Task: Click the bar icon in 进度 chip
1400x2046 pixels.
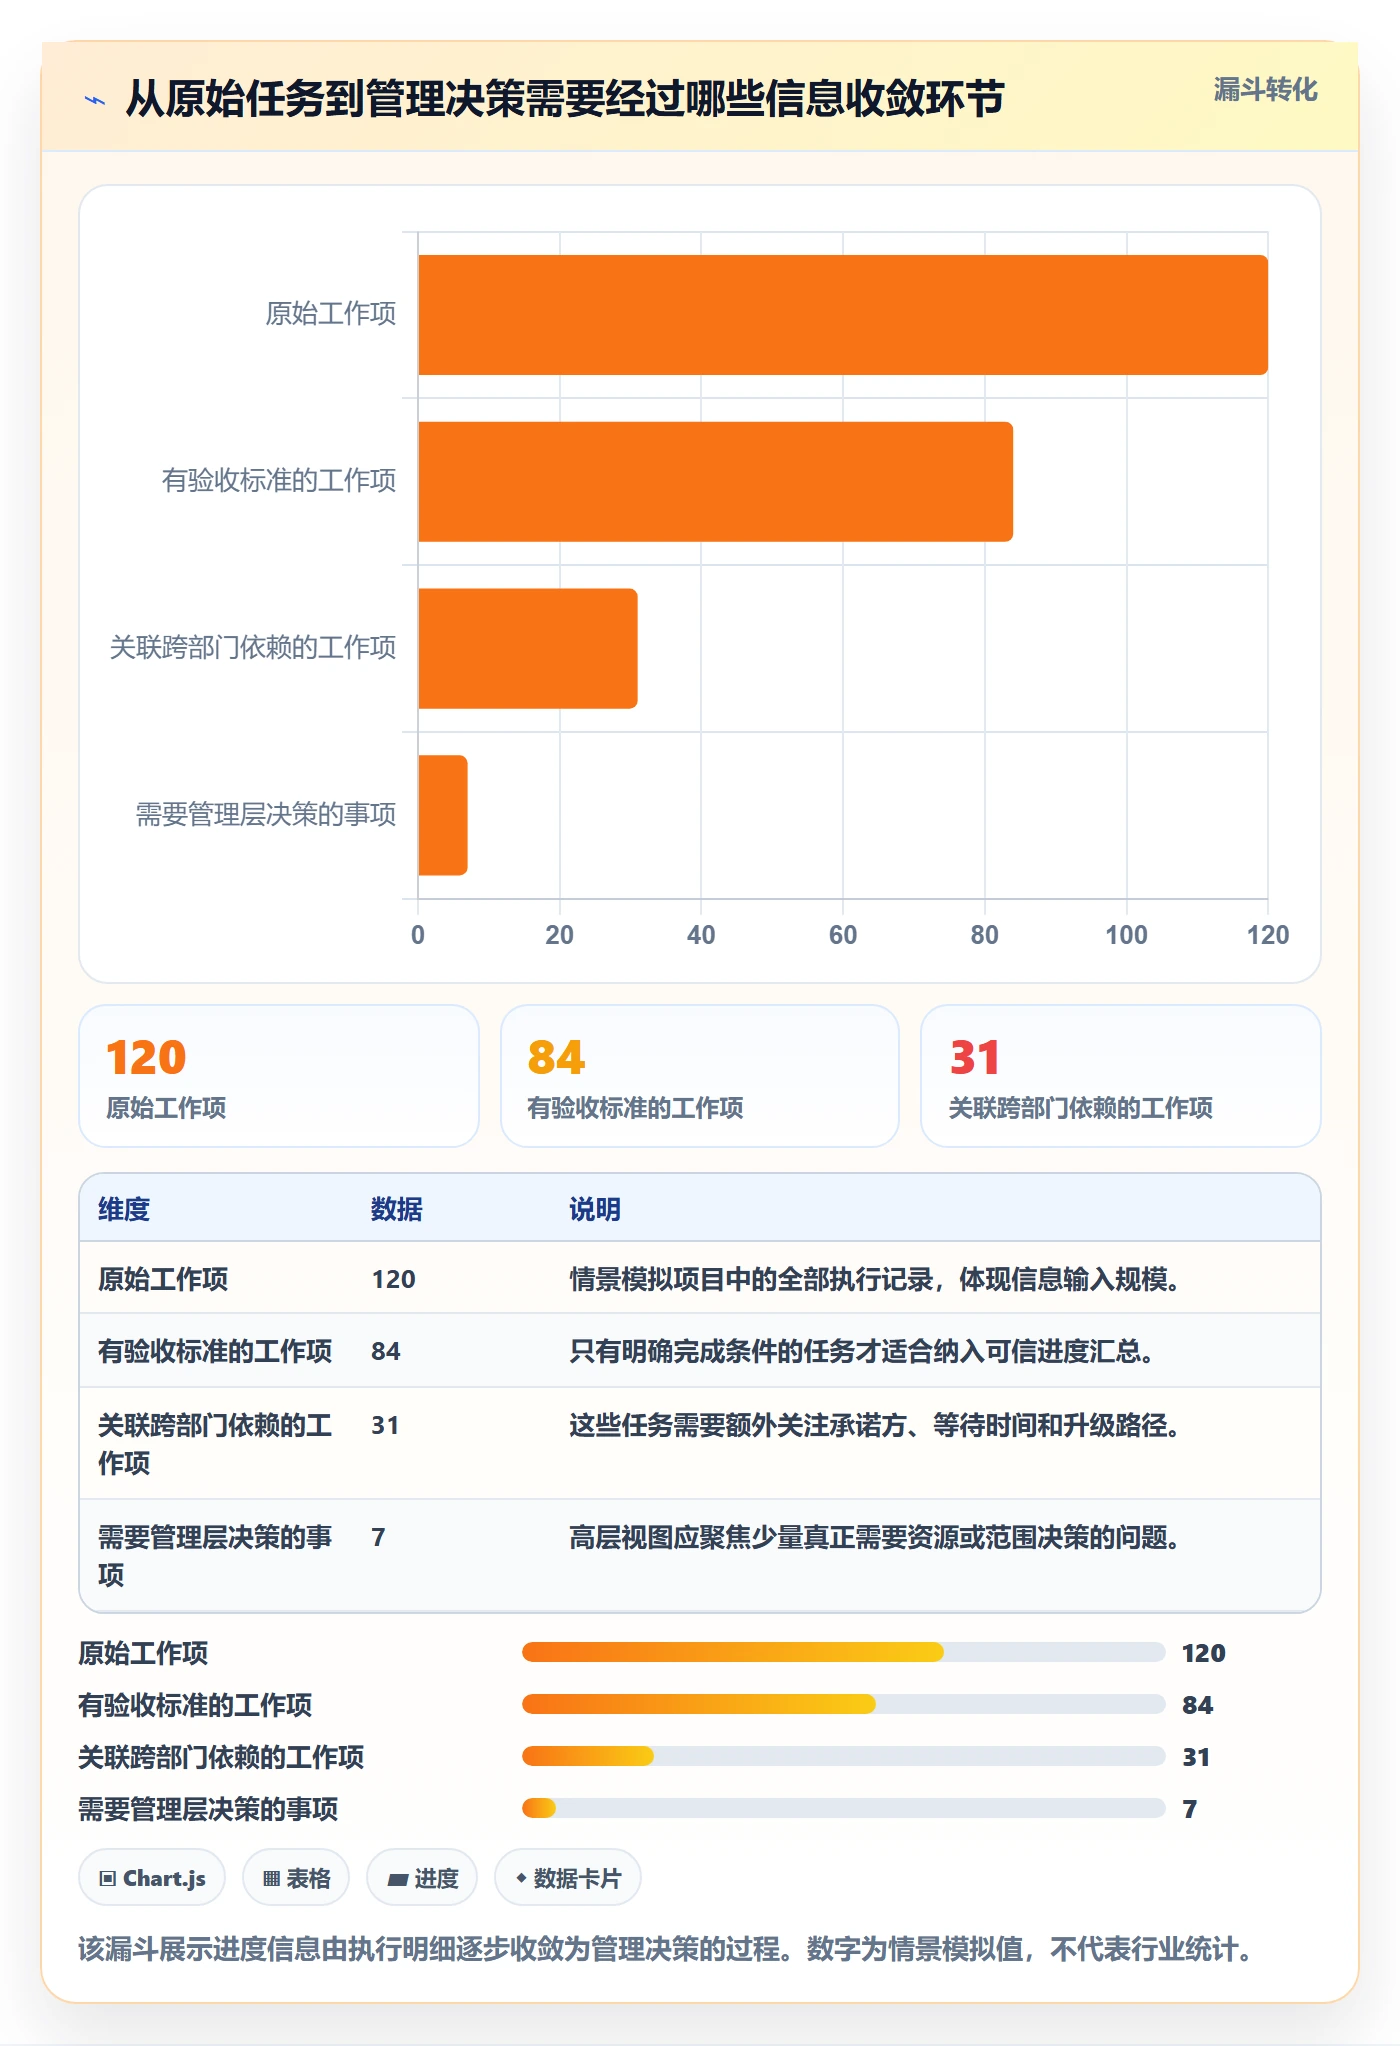Action: click(x=398, y=1880)
